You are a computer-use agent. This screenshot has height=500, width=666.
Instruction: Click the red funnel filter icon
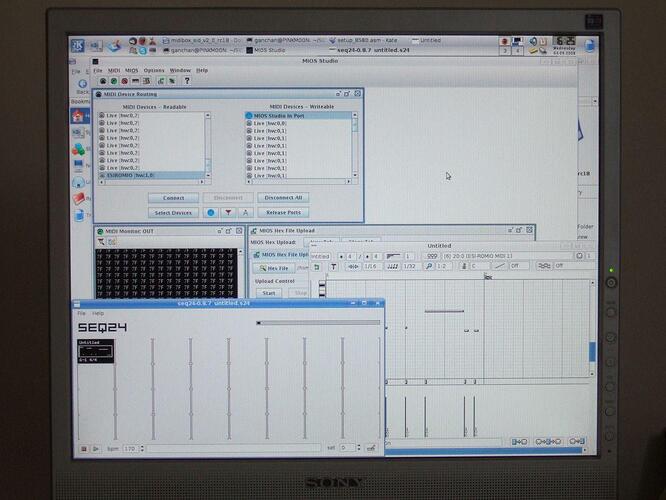click(x=229, y=212)
